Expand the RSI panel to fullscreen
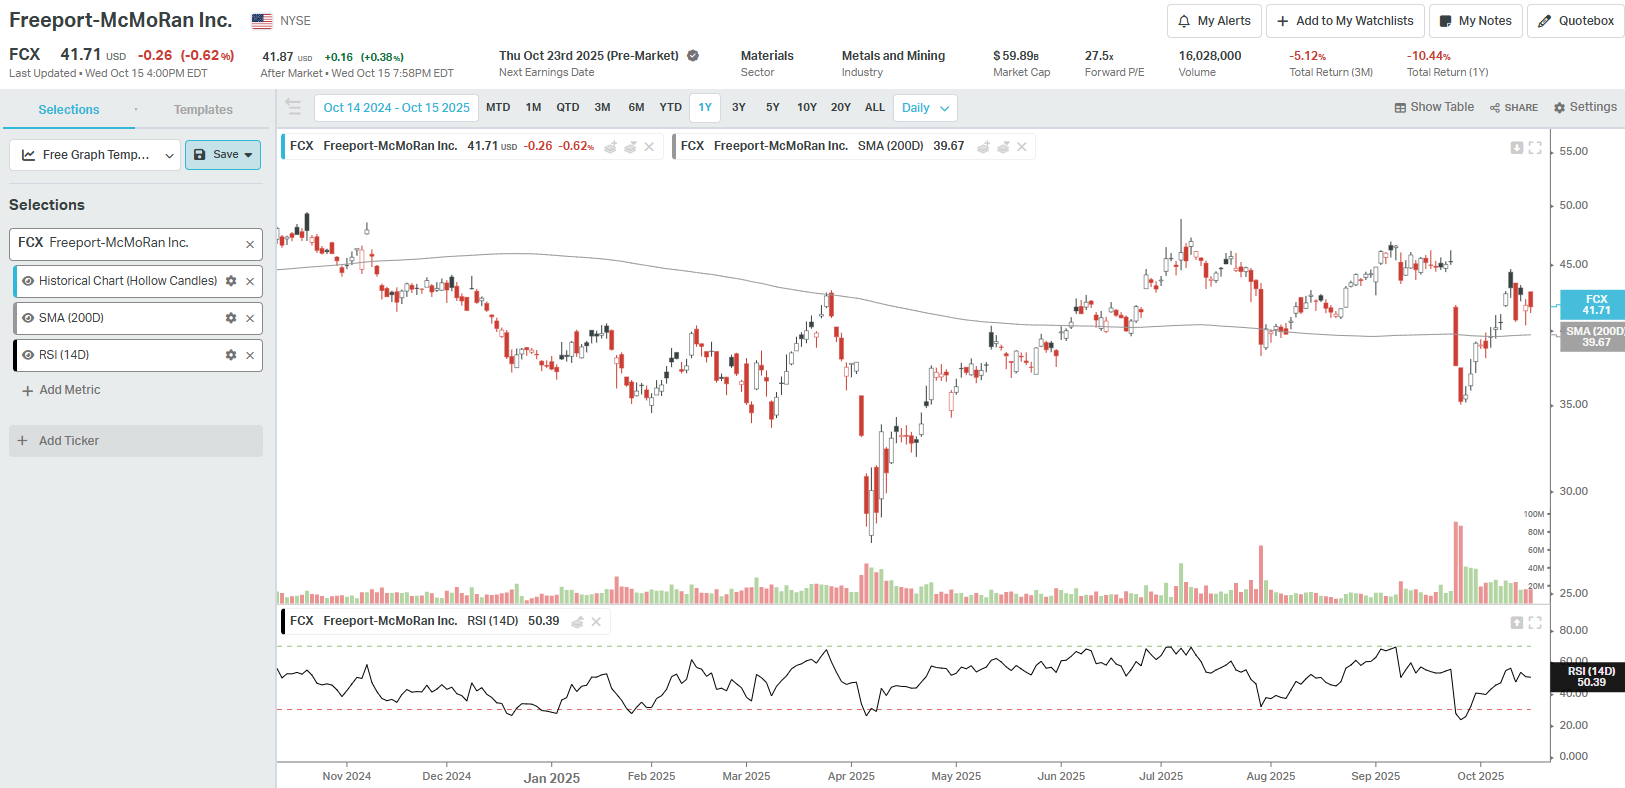1625x788 pixels. click(x=1535, y=623)
